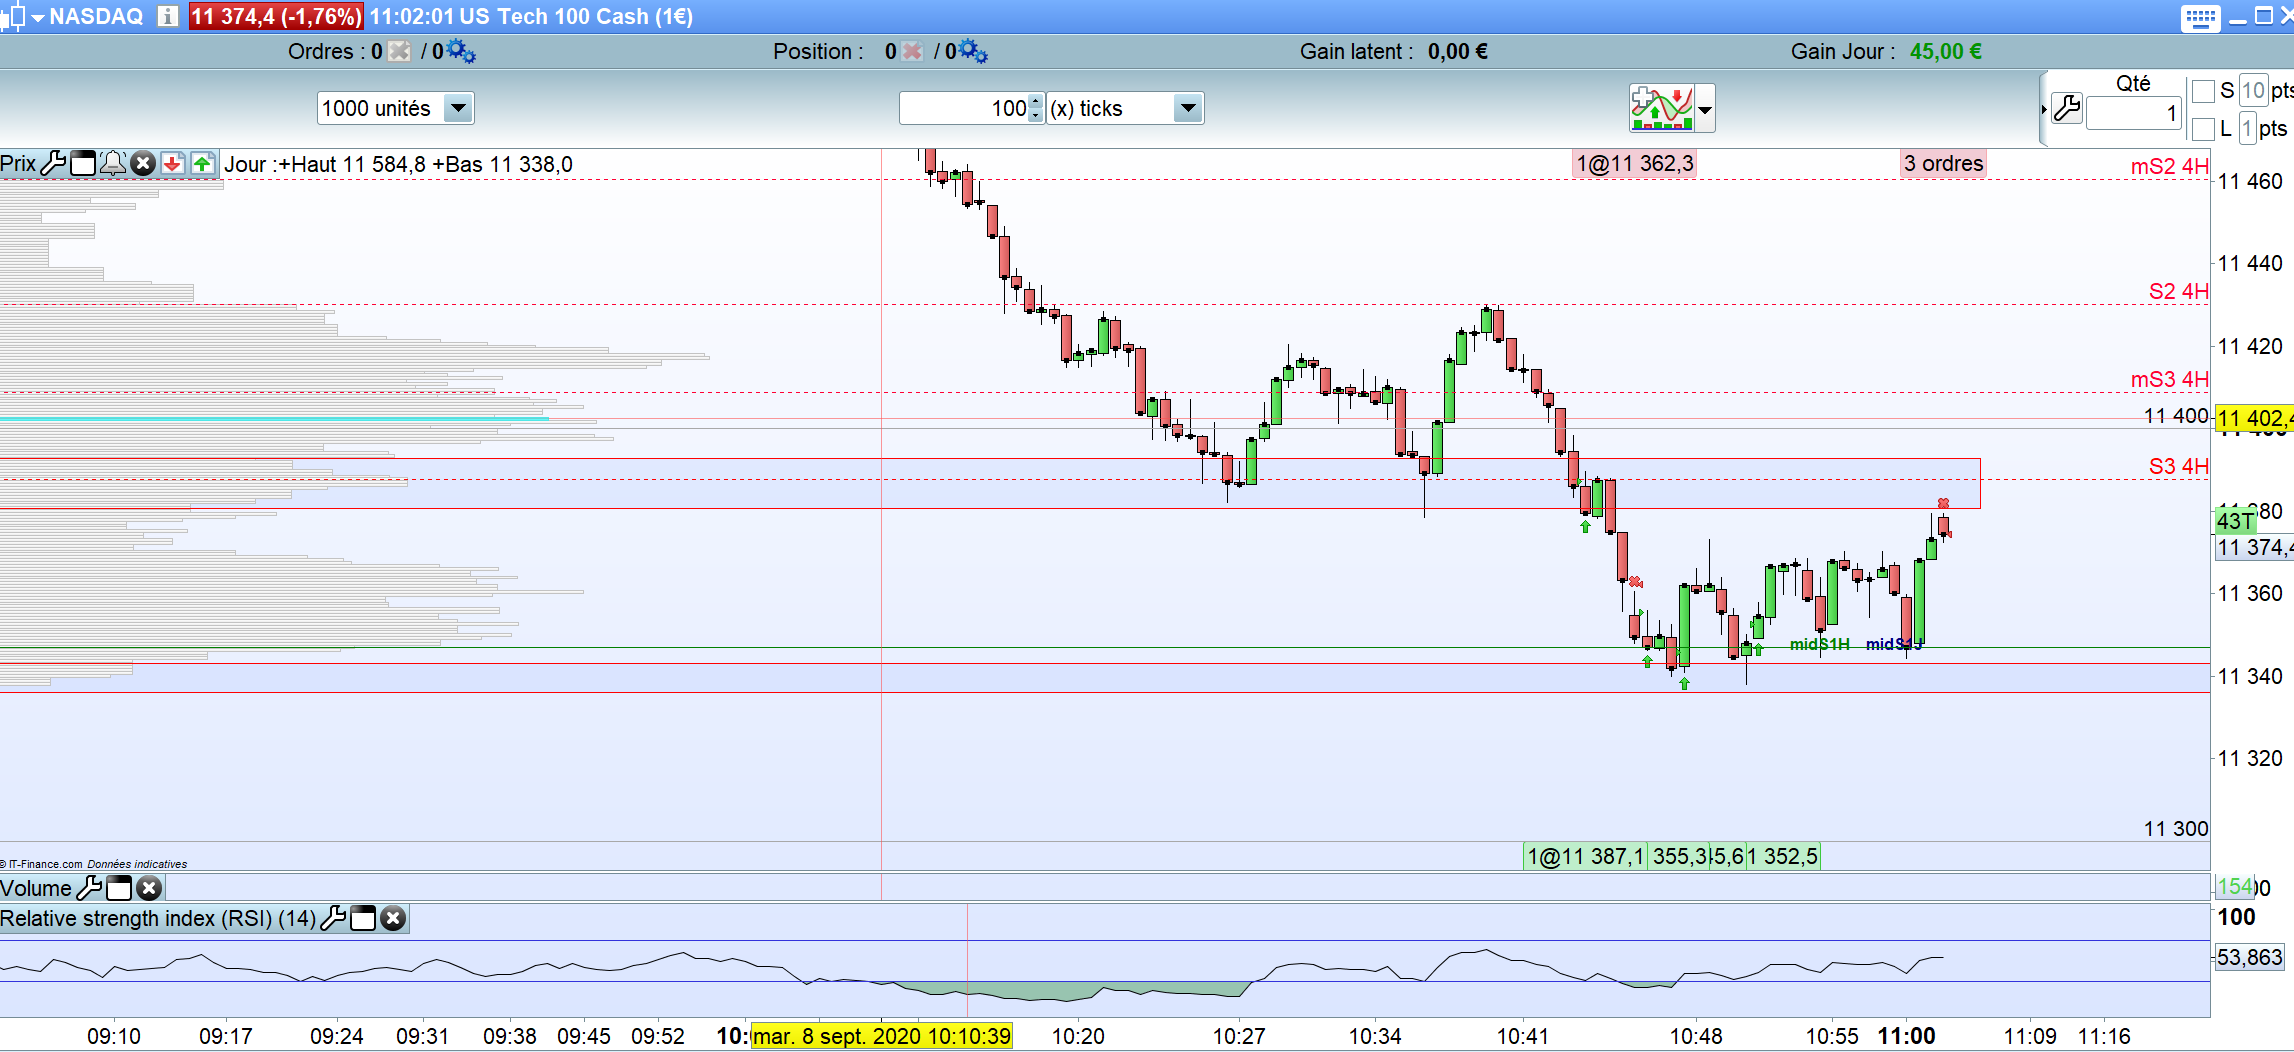Select the 1@11 362,3 order label
Image resolution: width=2294 pixels, height=1052 pixels.
1635,164
